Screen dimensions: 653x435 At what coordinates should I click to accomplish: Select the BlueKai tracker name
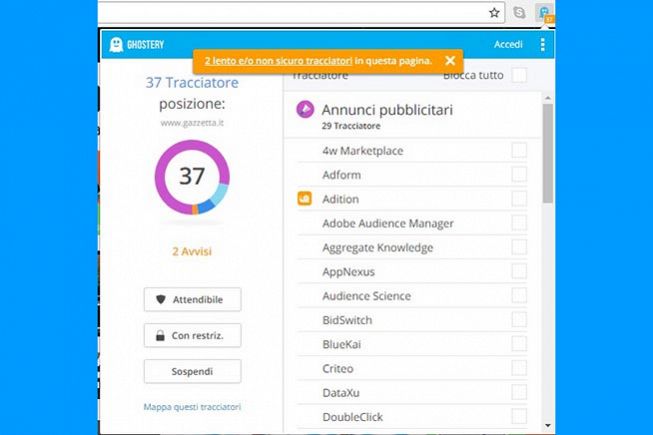pos(341,344)
